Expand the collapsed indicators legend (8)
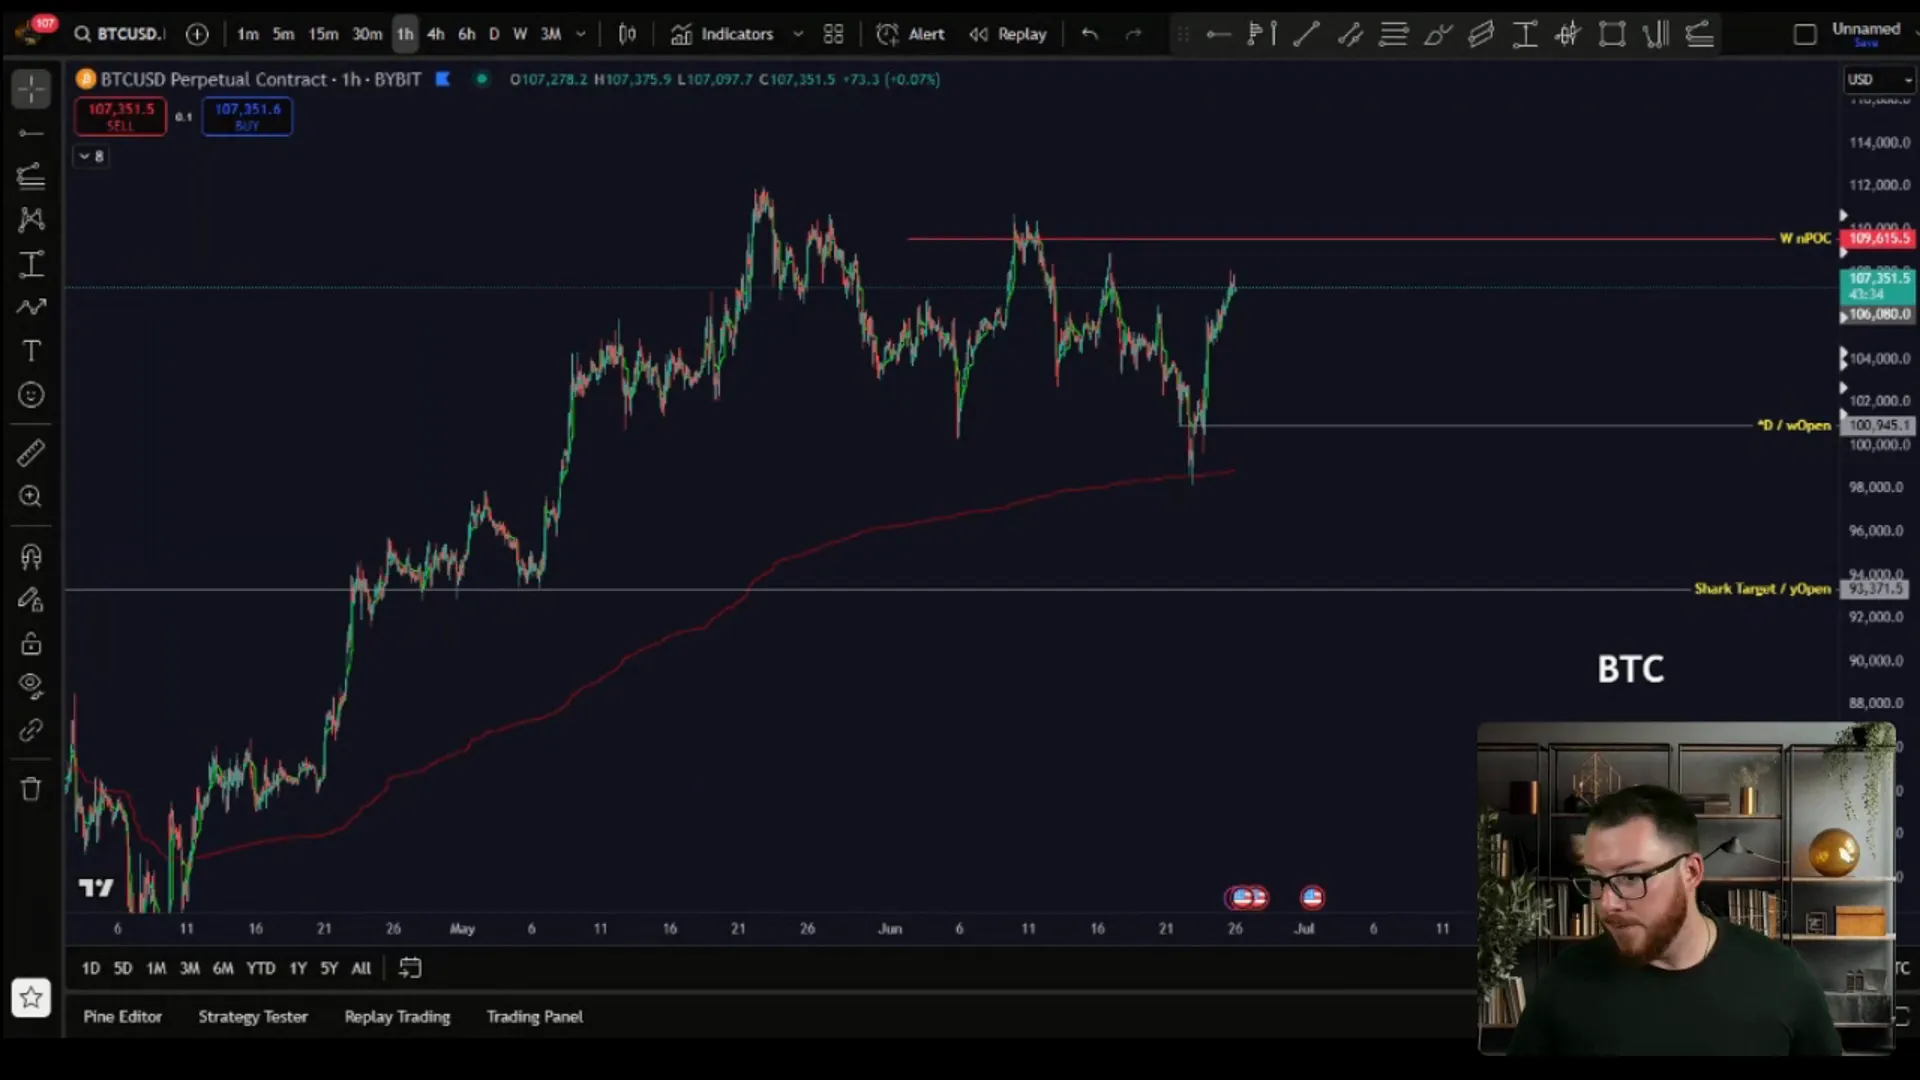1920x1080 pixels. (x=91, y=156)
